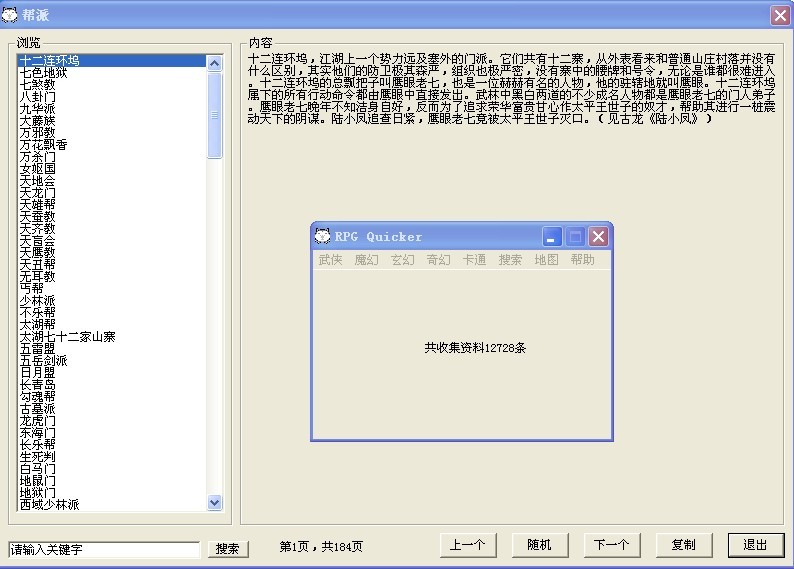Select 万杀门 in the list

coord(112,157)
